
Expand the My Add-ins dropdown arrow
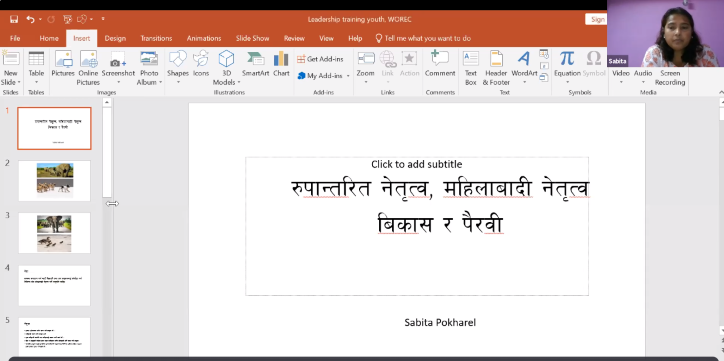348,76
